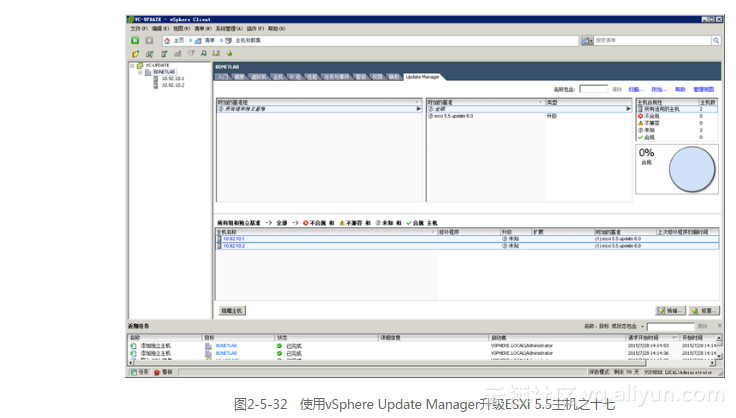
Task: Open the Recent Tasks filter dropdown arrow
Action: pyautogui.click(x=643, y=327)
